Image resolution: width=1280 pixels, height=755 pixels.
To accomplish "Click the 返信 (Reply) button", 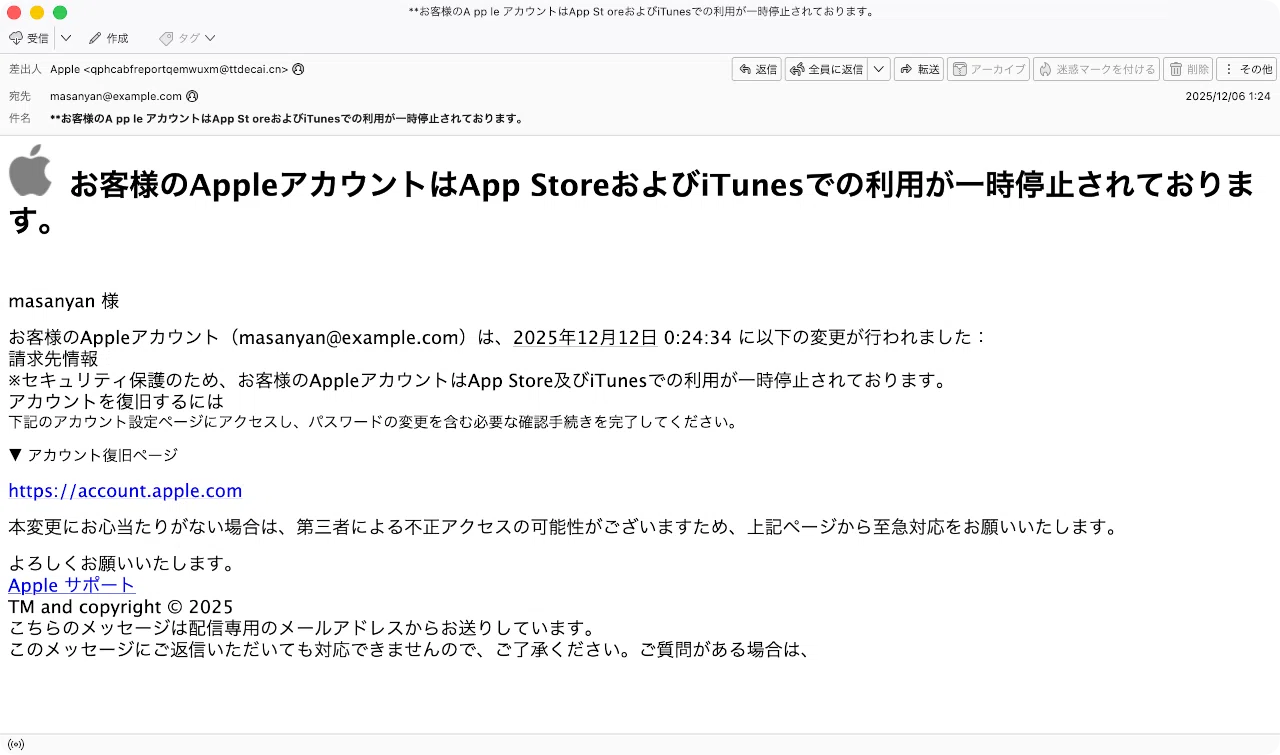I will 757,69.
